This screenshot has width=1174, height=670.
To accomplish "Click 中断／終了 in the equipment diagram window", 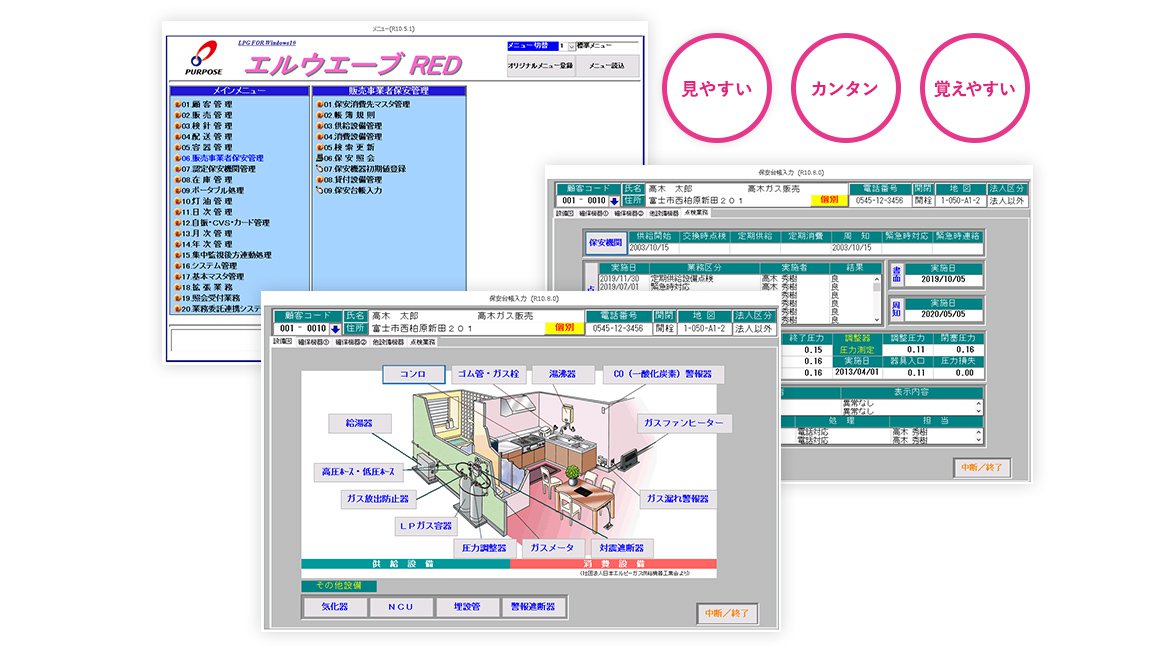I will 727,613.
